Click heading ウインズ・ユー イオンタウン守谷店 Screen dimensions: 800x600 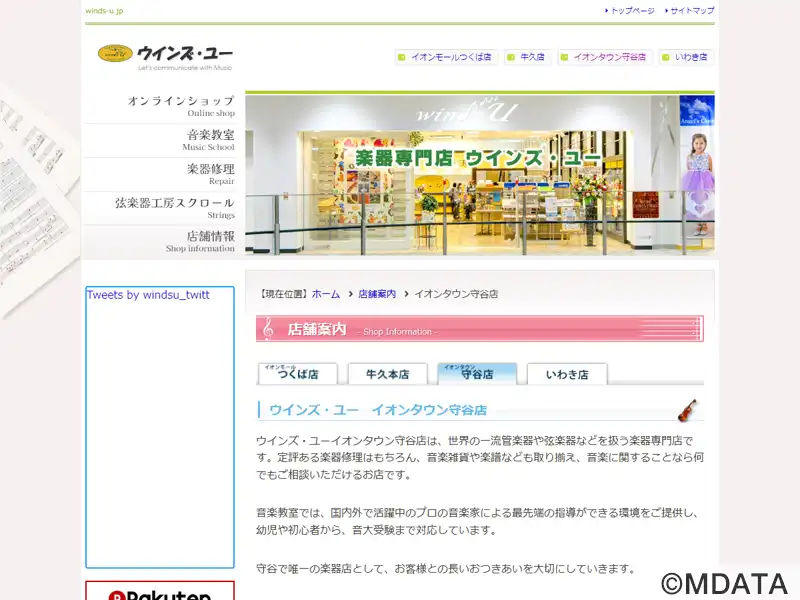click(x=378, y=410)
